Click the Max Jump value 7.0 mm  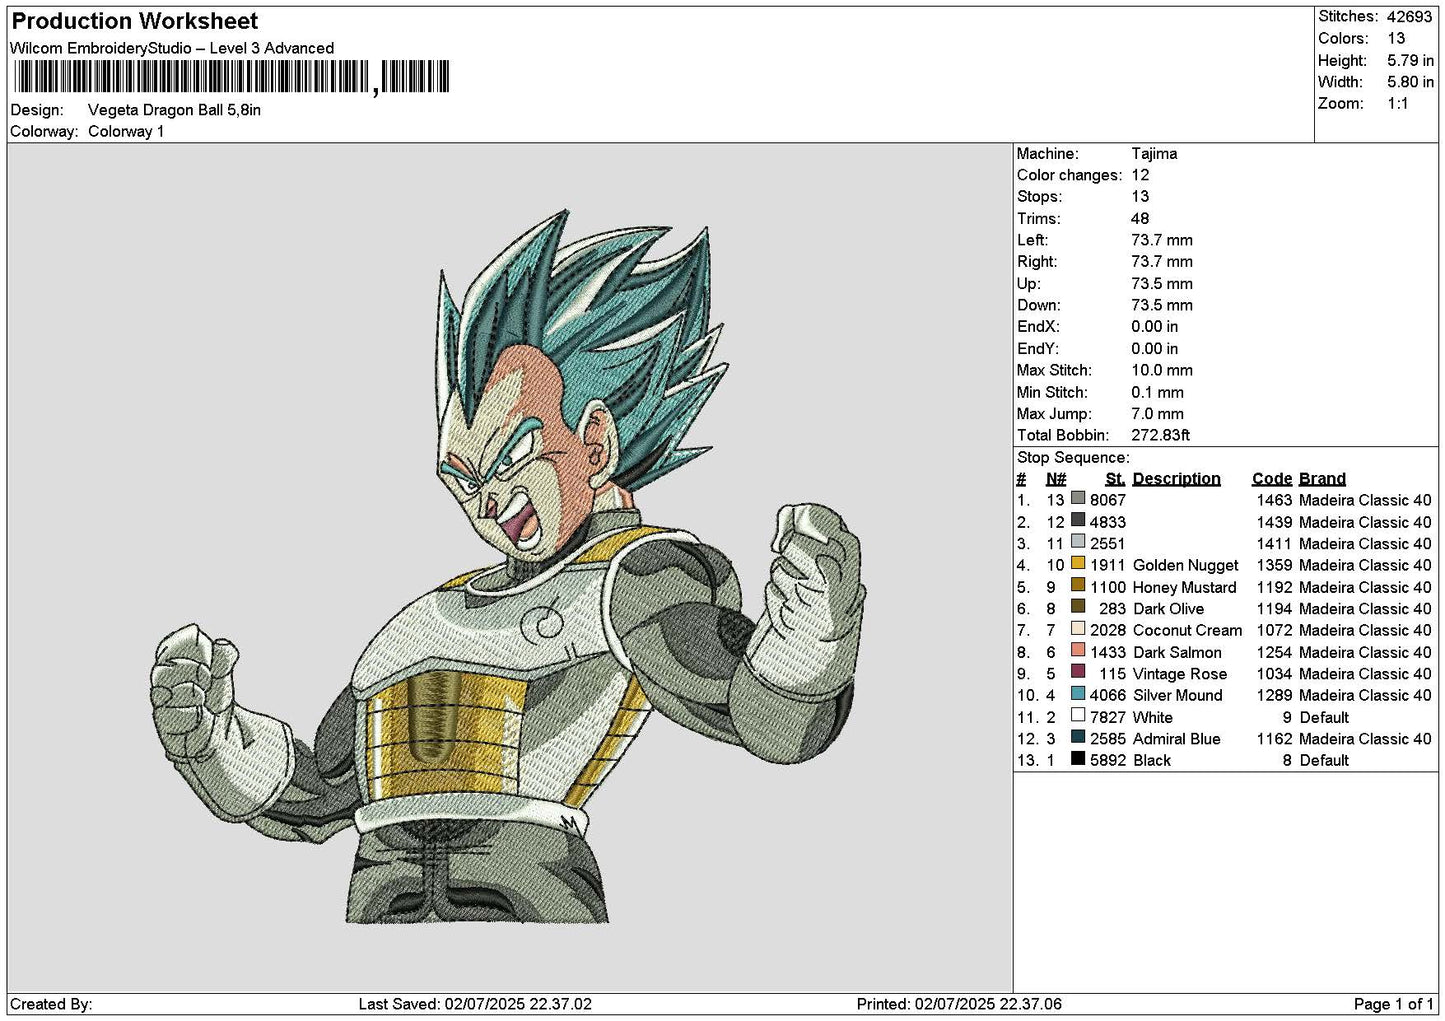pyautogui.click(x=1157, y=413)
